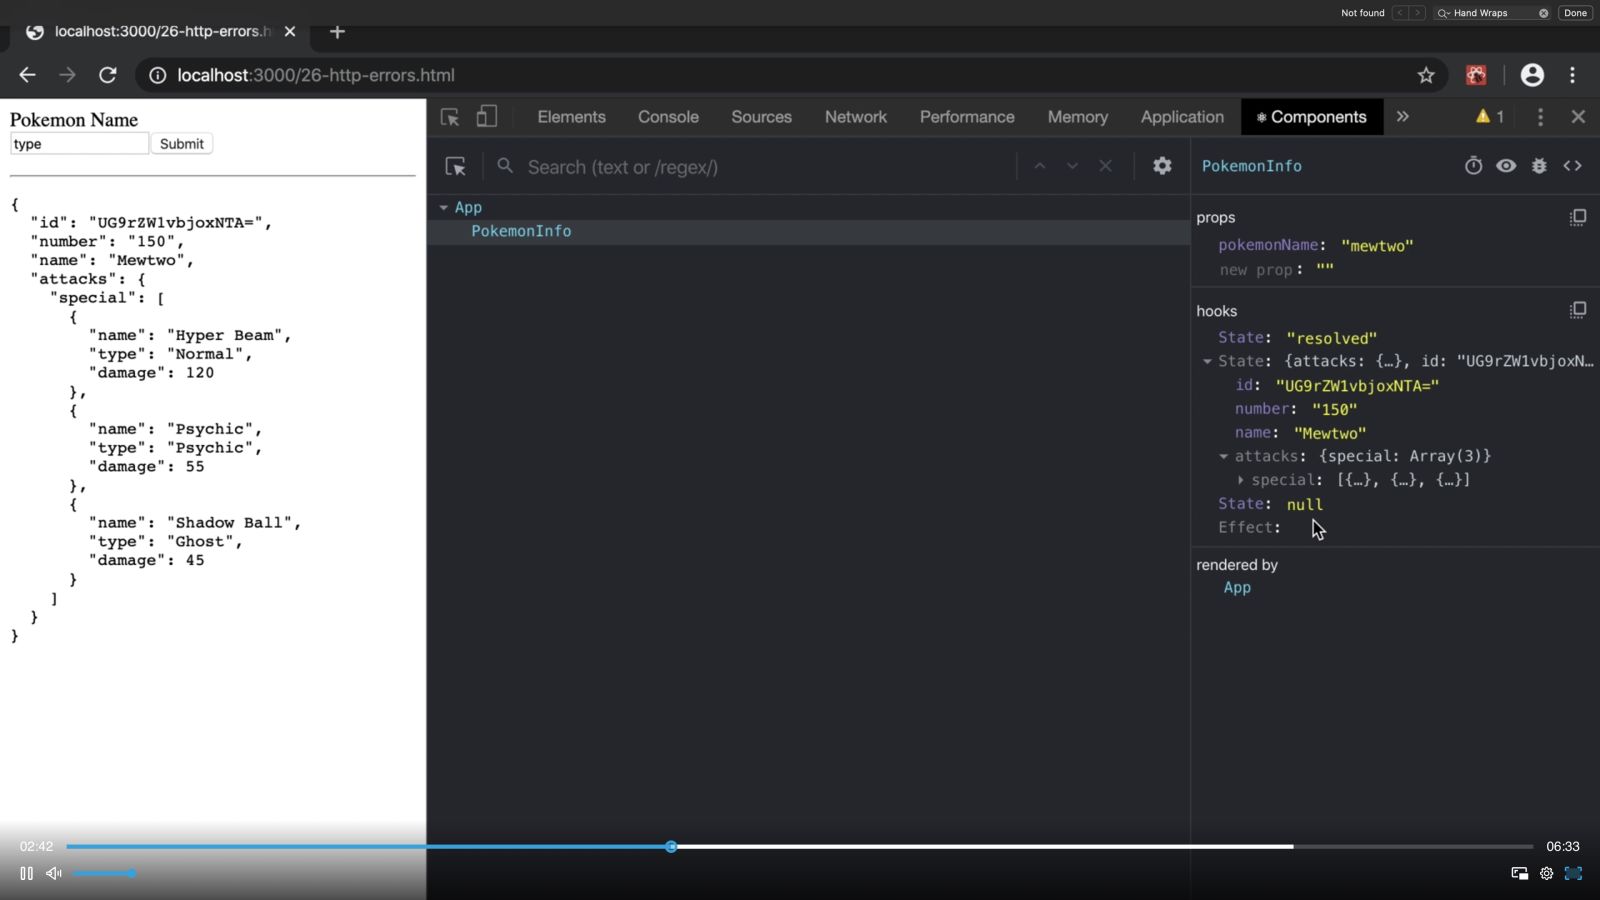Open the browser profile avatar menu
The image size is (1600, 900).
tap(1532, 75)
